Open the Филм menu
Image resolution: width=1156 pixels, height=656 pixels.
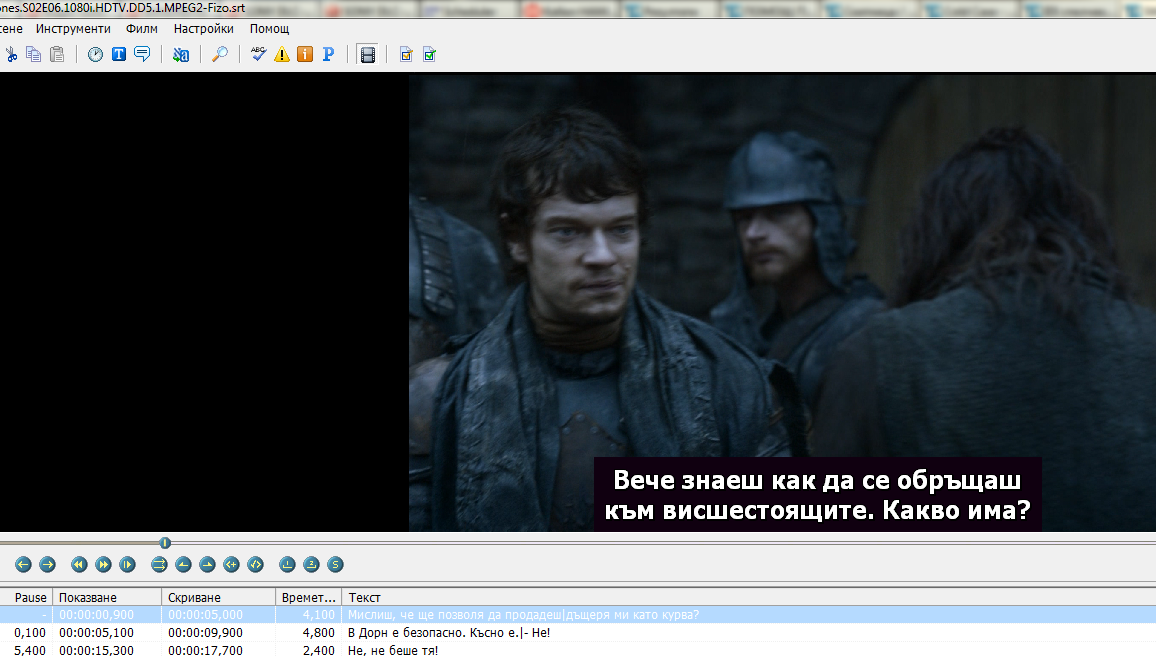tap(142, 28)
